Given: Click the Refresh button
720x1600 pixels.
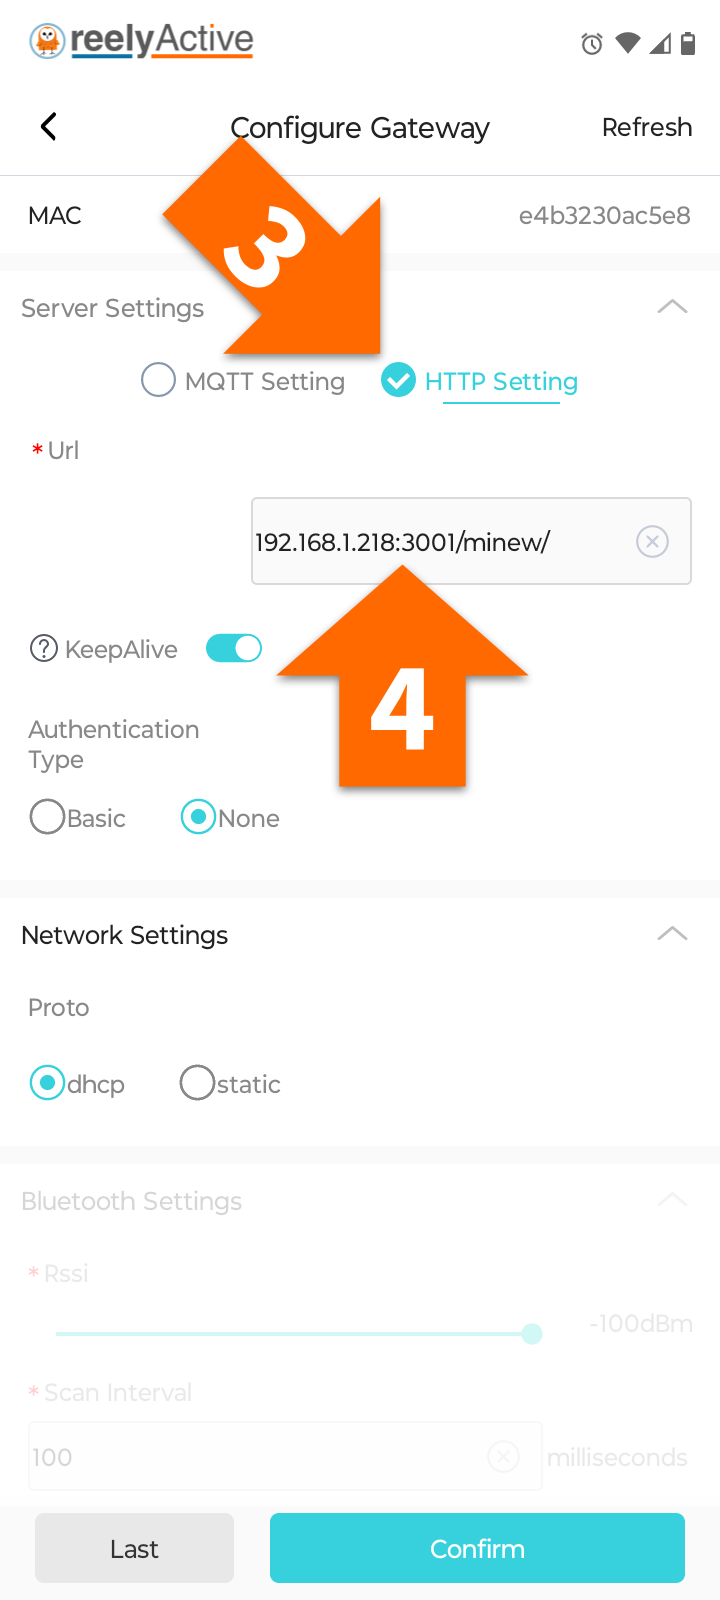Looking at the screenshot, I should (647, 127).
